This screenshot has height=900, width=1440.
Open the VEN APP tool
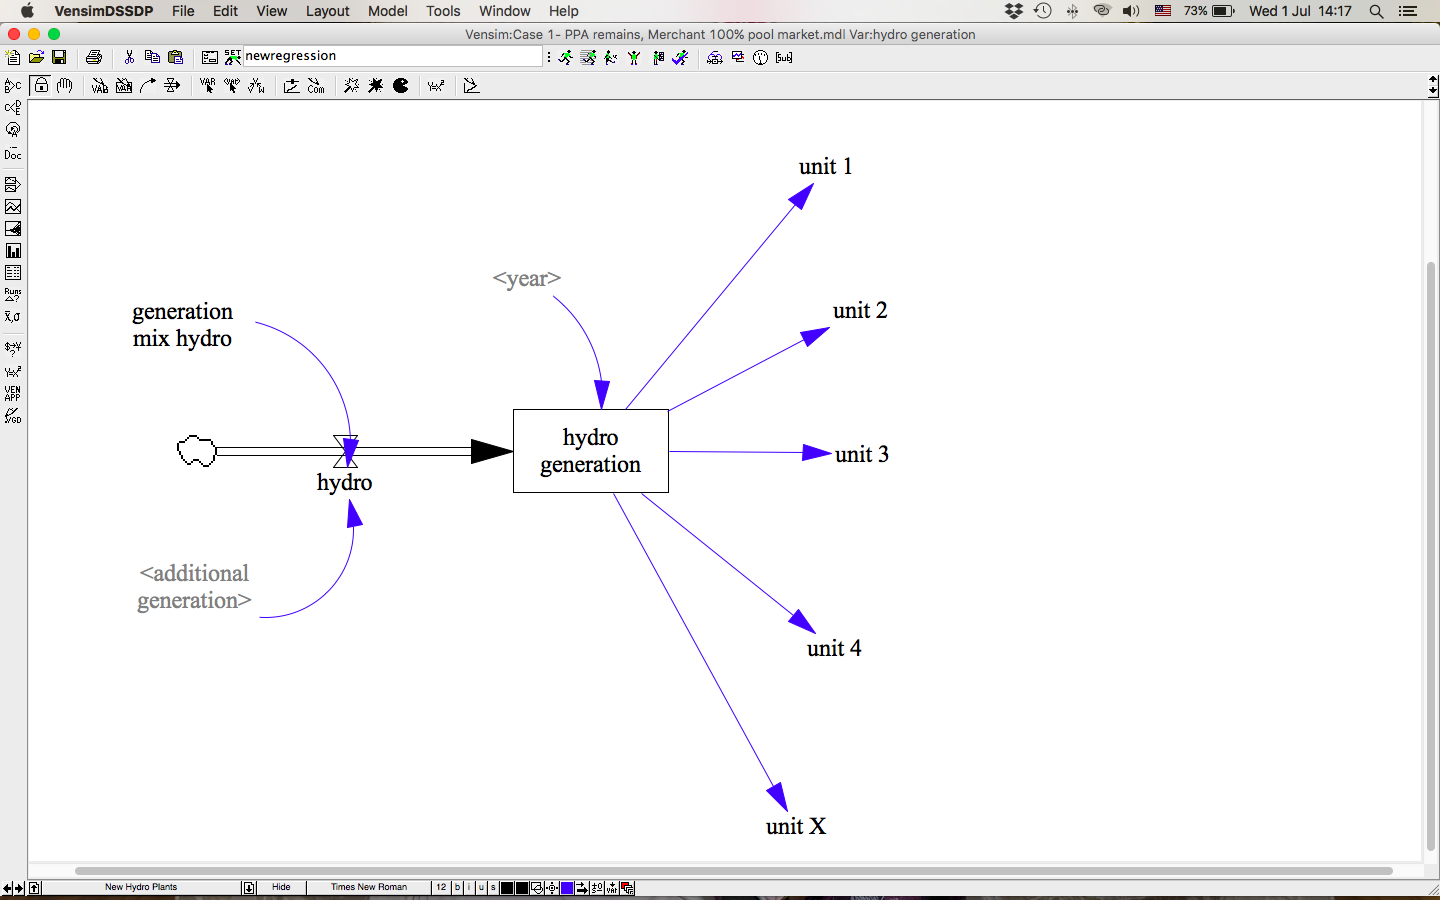click(x=13, y=393)
